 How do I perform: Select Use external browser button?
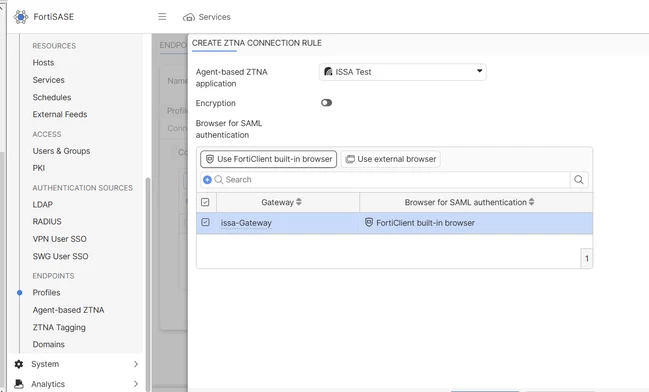[x=390, y=159]
